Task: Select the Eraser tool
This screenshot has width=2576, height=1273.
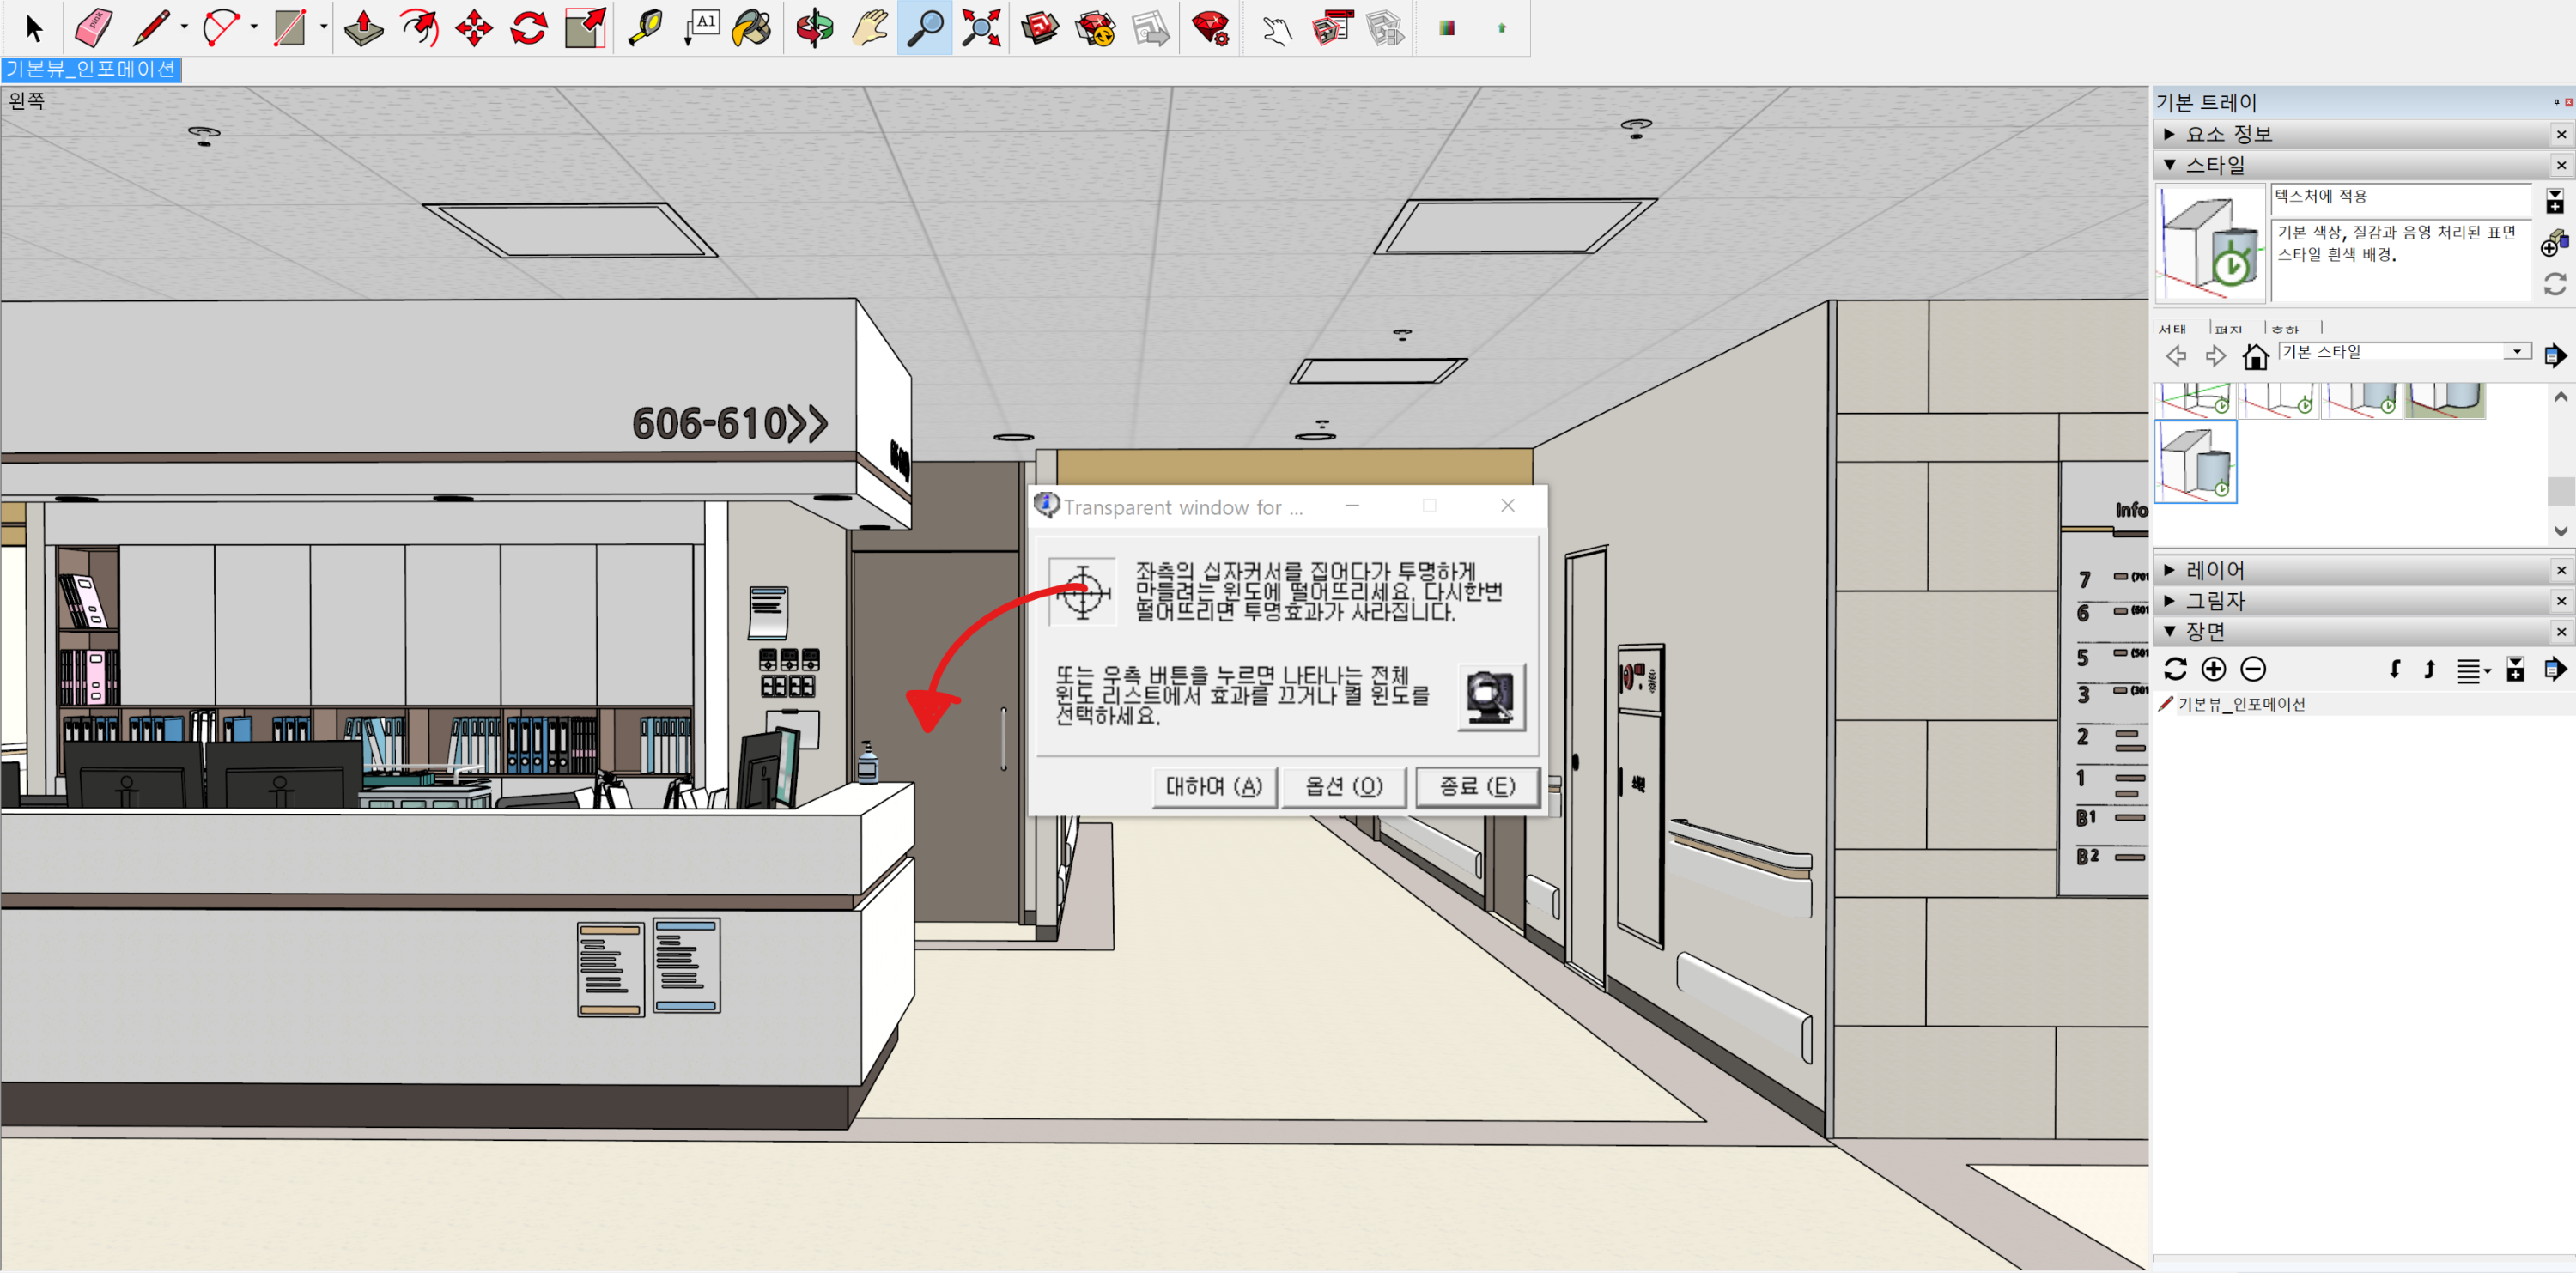Action: [x=94, y=27]
